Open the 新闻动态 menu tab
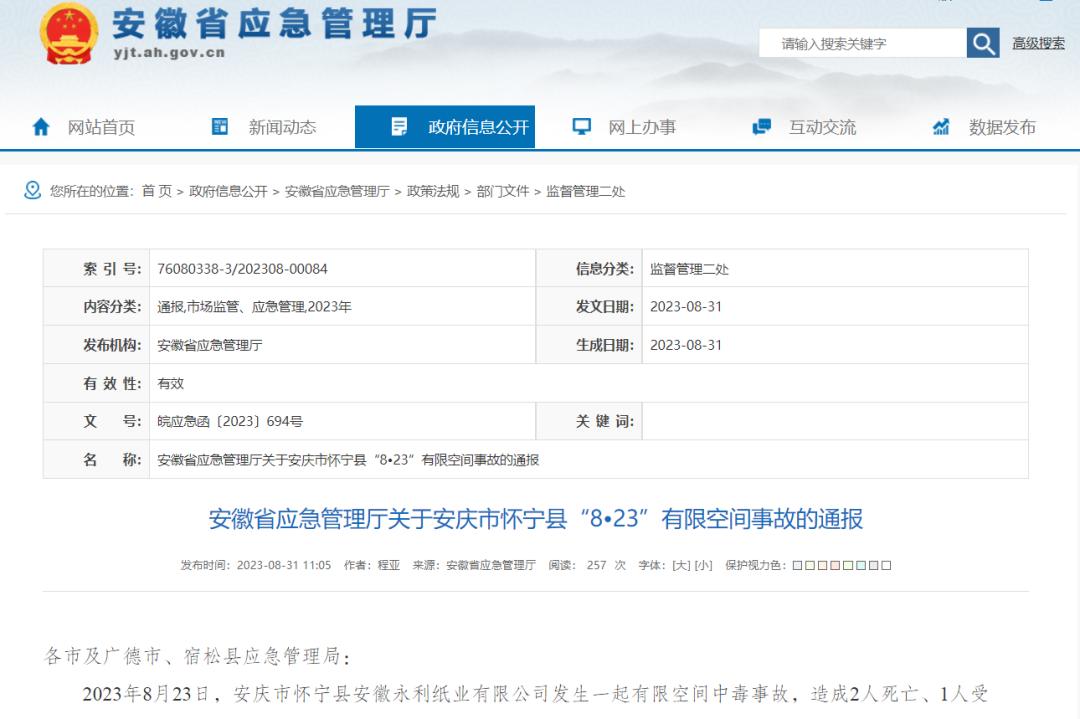The width and height of the screenshot is (1080, 719). (x=282, y=127)
